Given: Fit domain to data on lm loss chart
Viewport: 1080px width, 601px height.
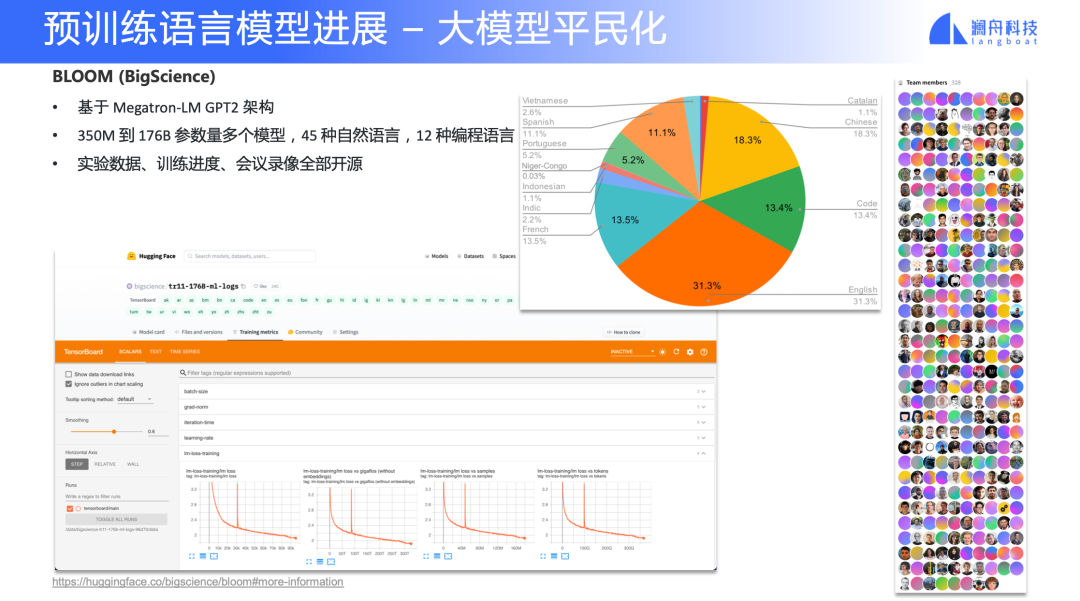Looking at the screenshot, I should (x=214, y=556).
